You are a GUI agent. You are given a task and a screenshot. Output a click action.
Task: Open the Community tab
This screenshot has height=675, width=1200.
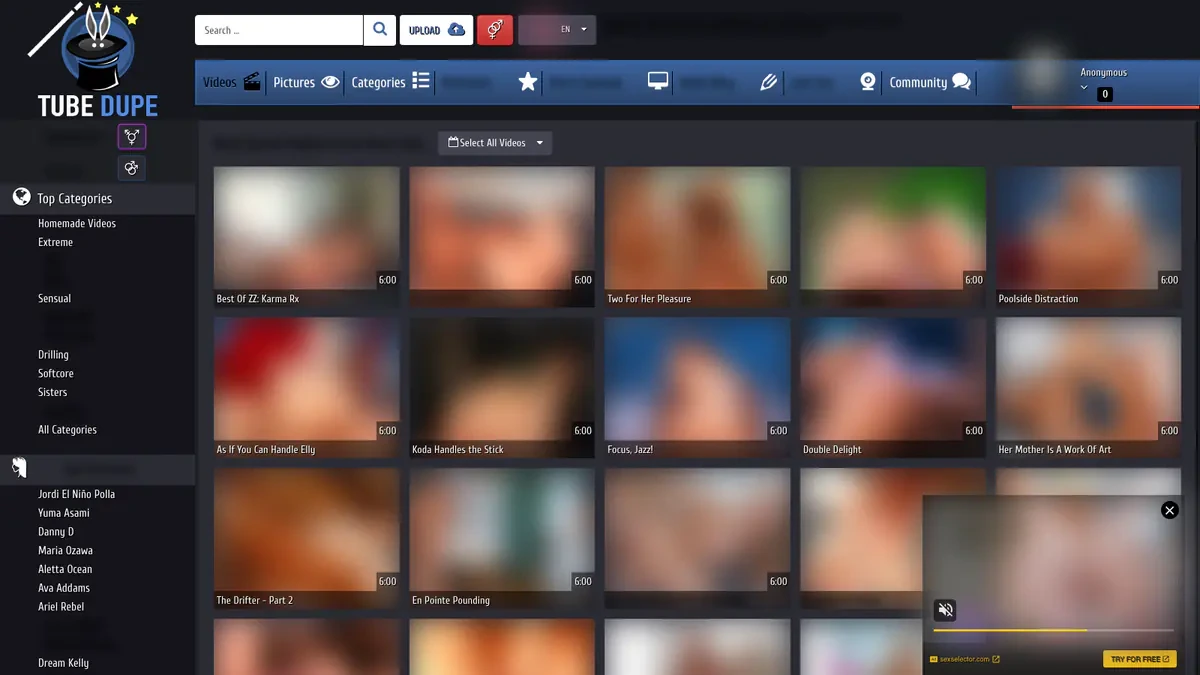pyautogui.click(x=930, y=82)
